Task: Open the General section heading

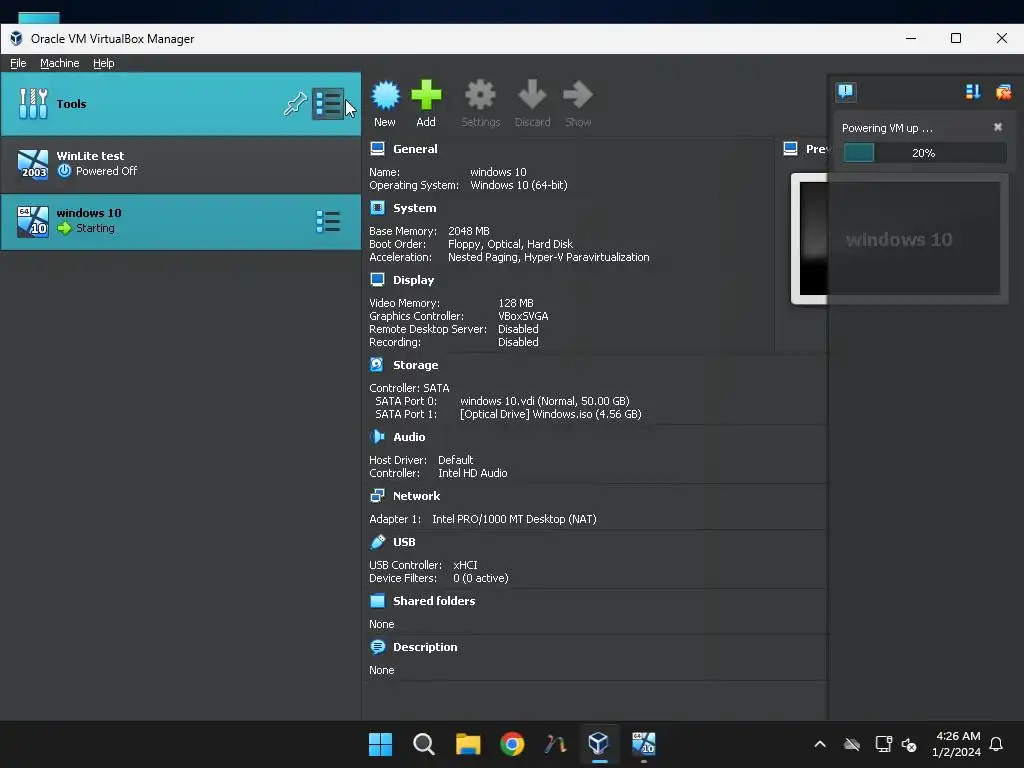Action: point(415,149)
